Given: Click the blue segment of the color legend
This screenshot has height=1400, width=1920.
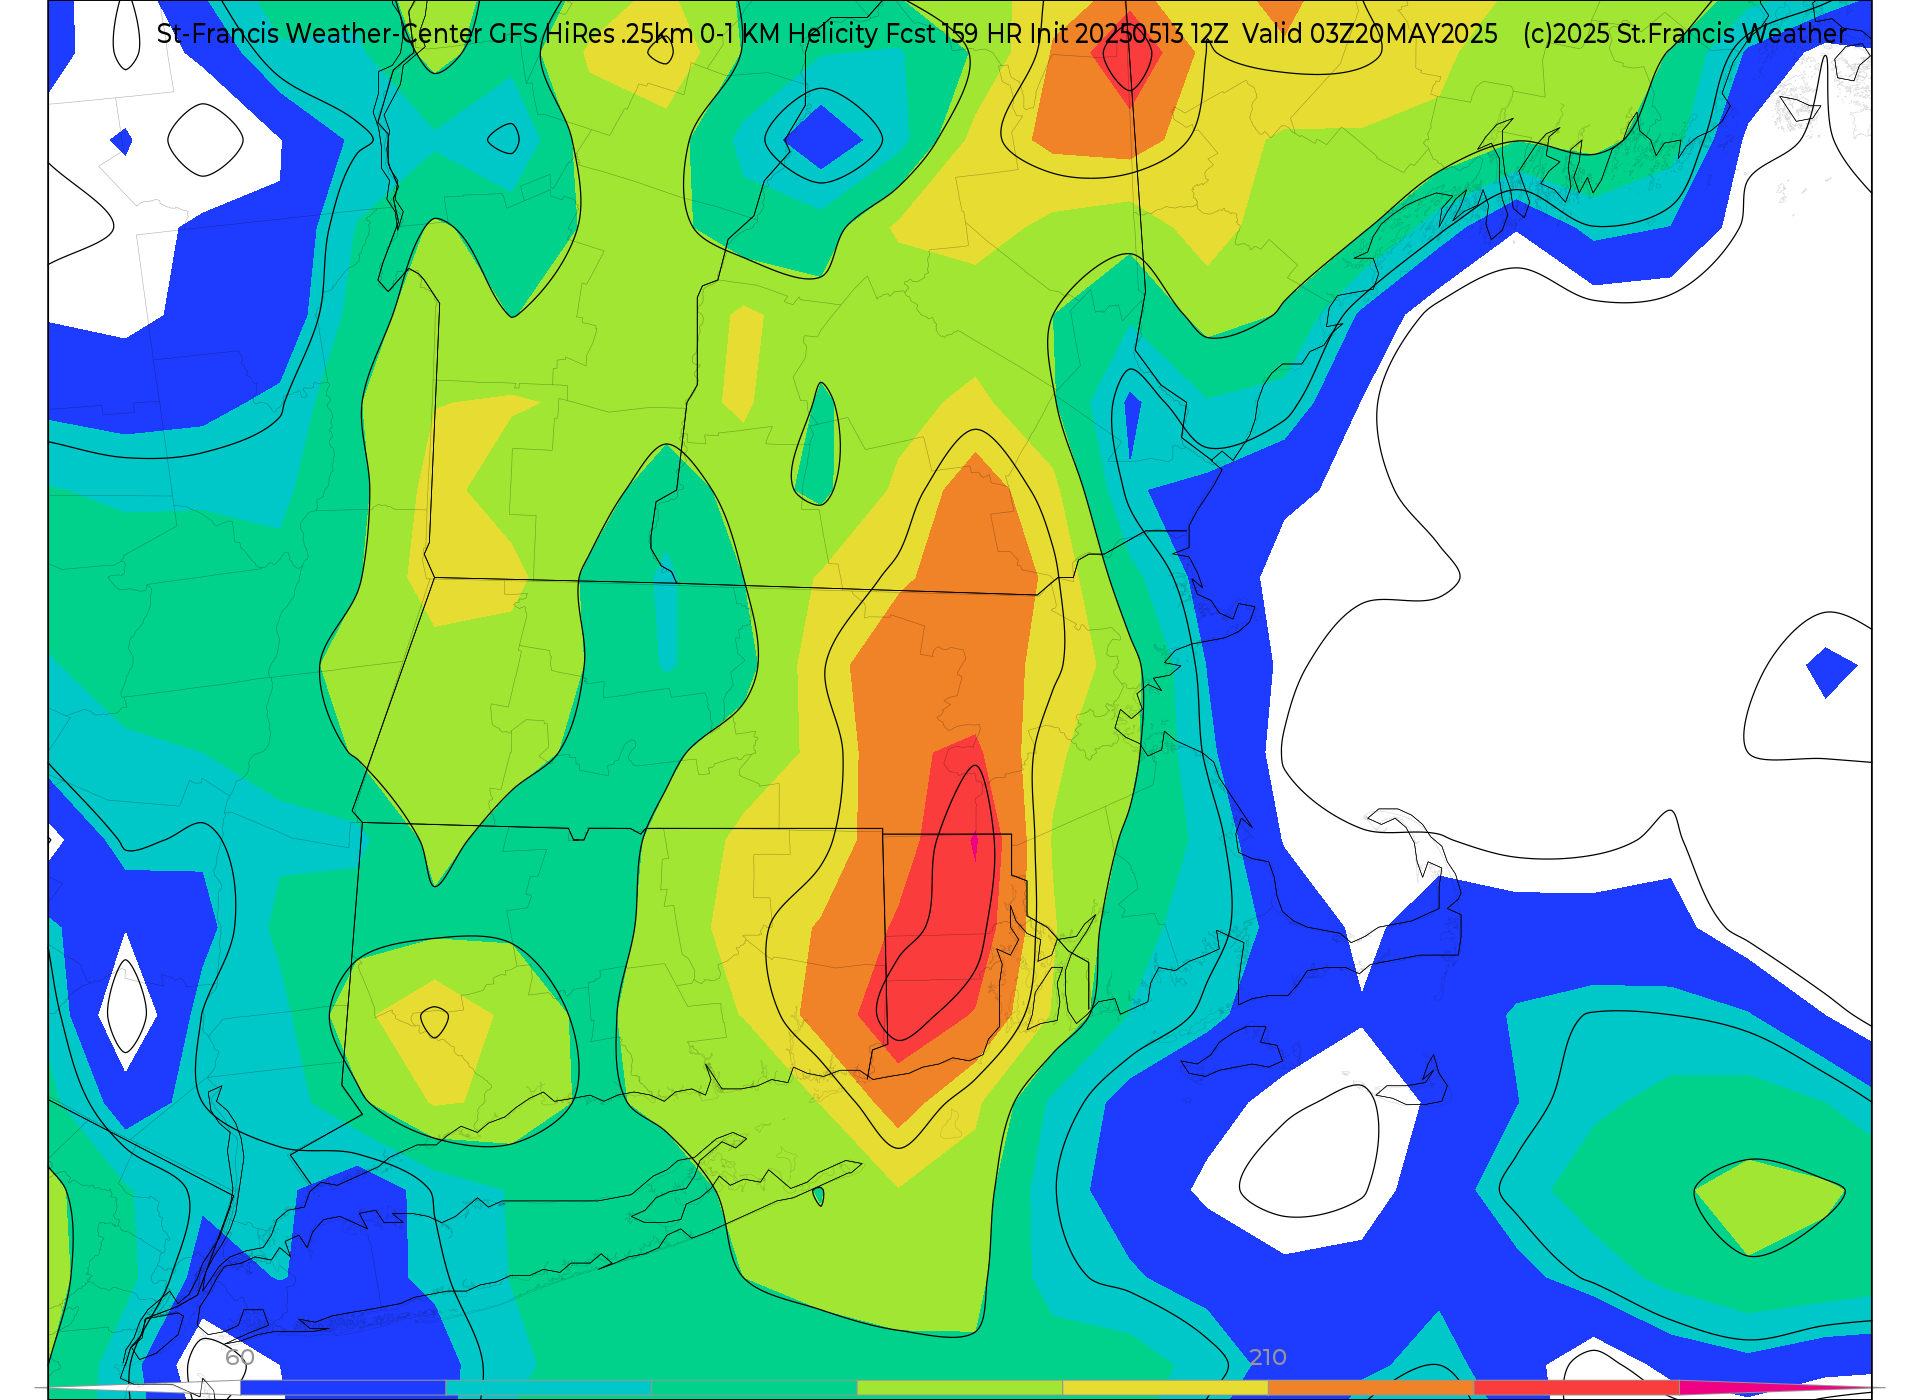Looking at the screenshot, I should [x=343, y=1388].
